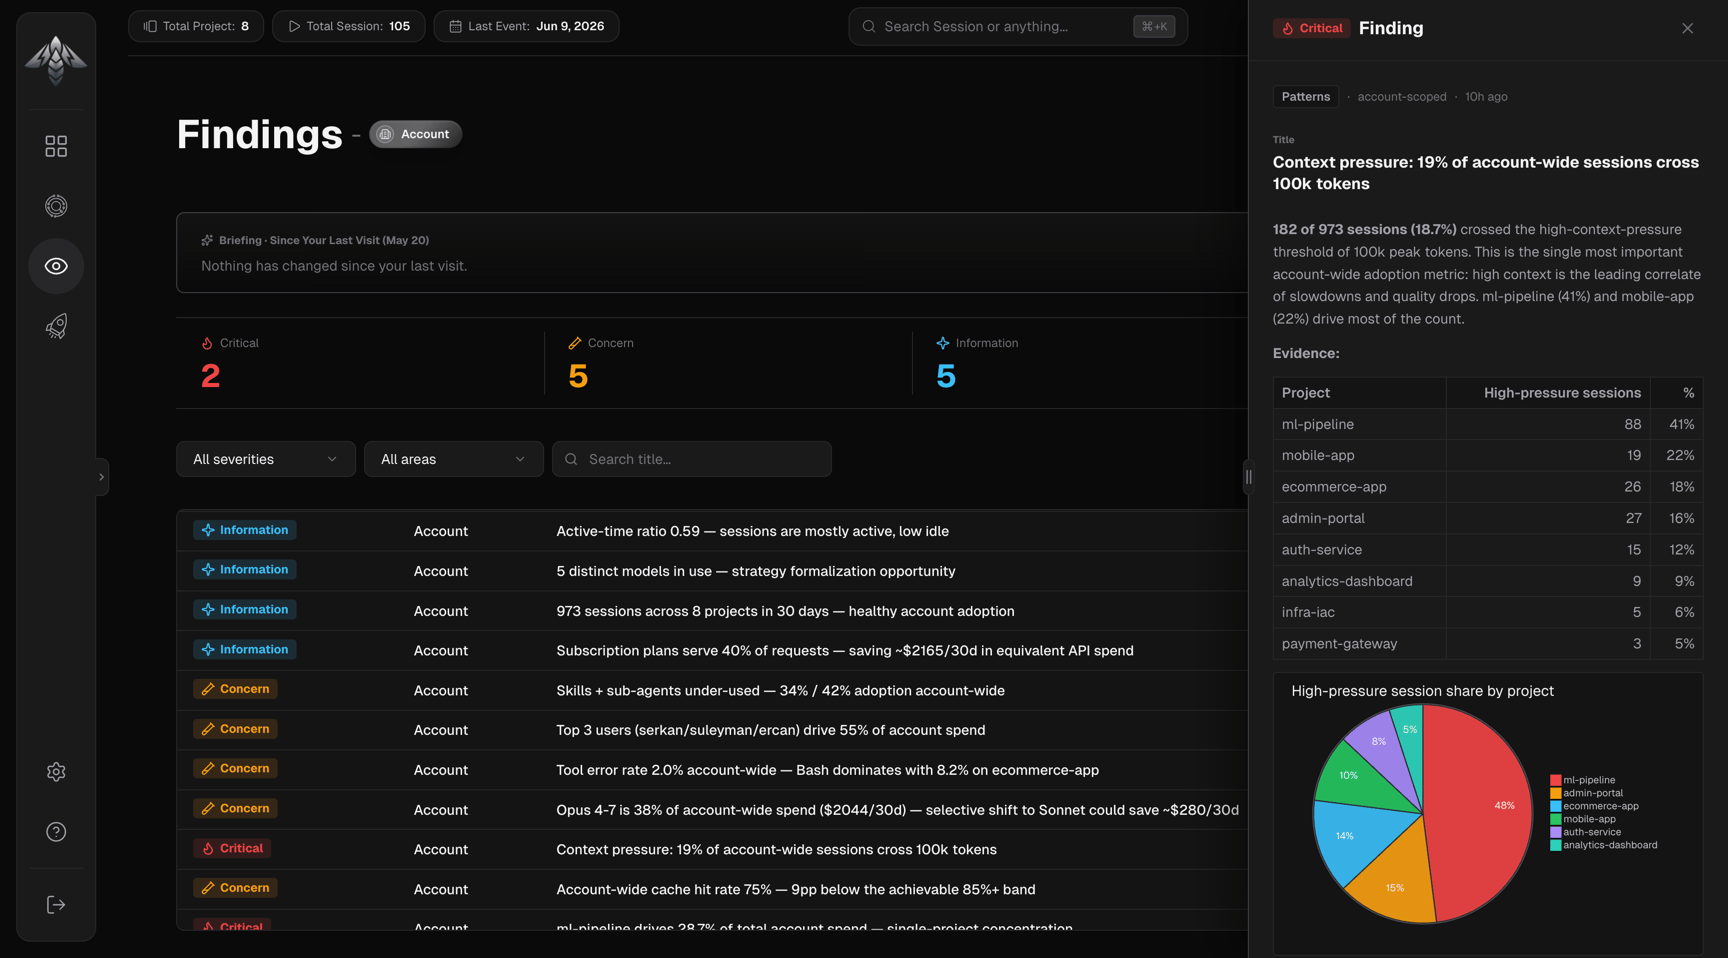Focus the Search title input

[x=692, y=459]
